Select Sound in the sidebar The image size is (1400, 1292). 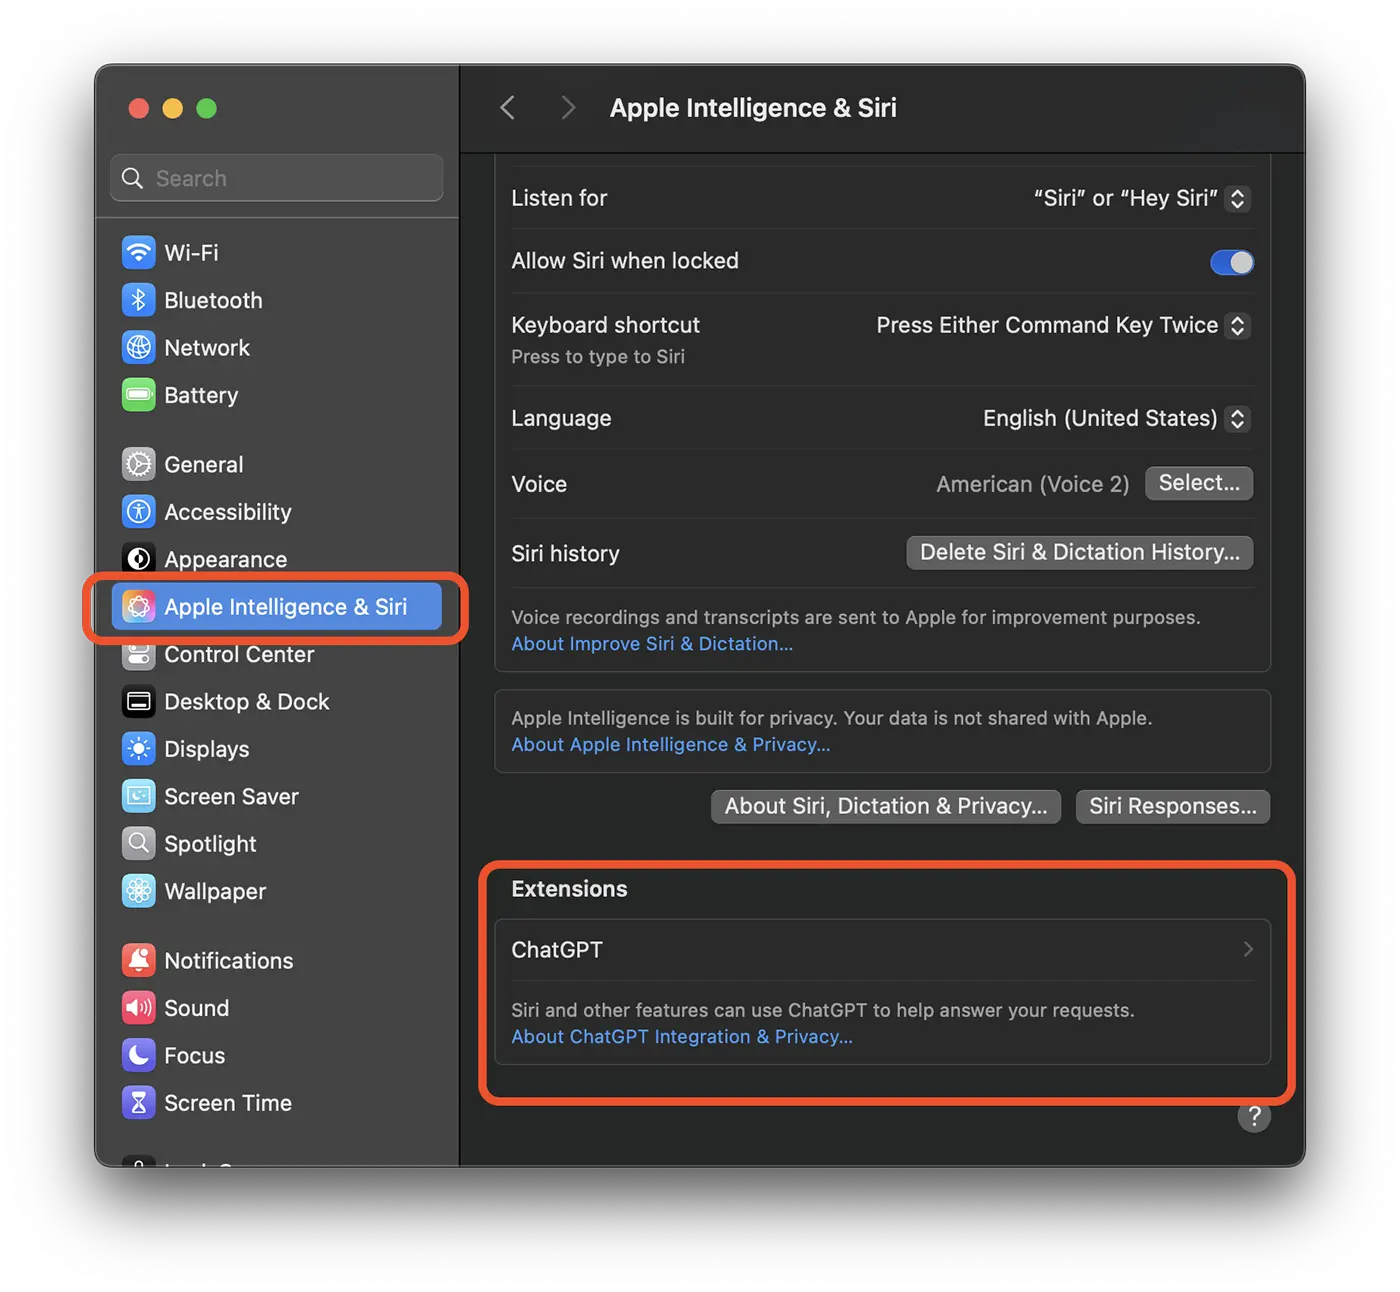pos(277,1008)
